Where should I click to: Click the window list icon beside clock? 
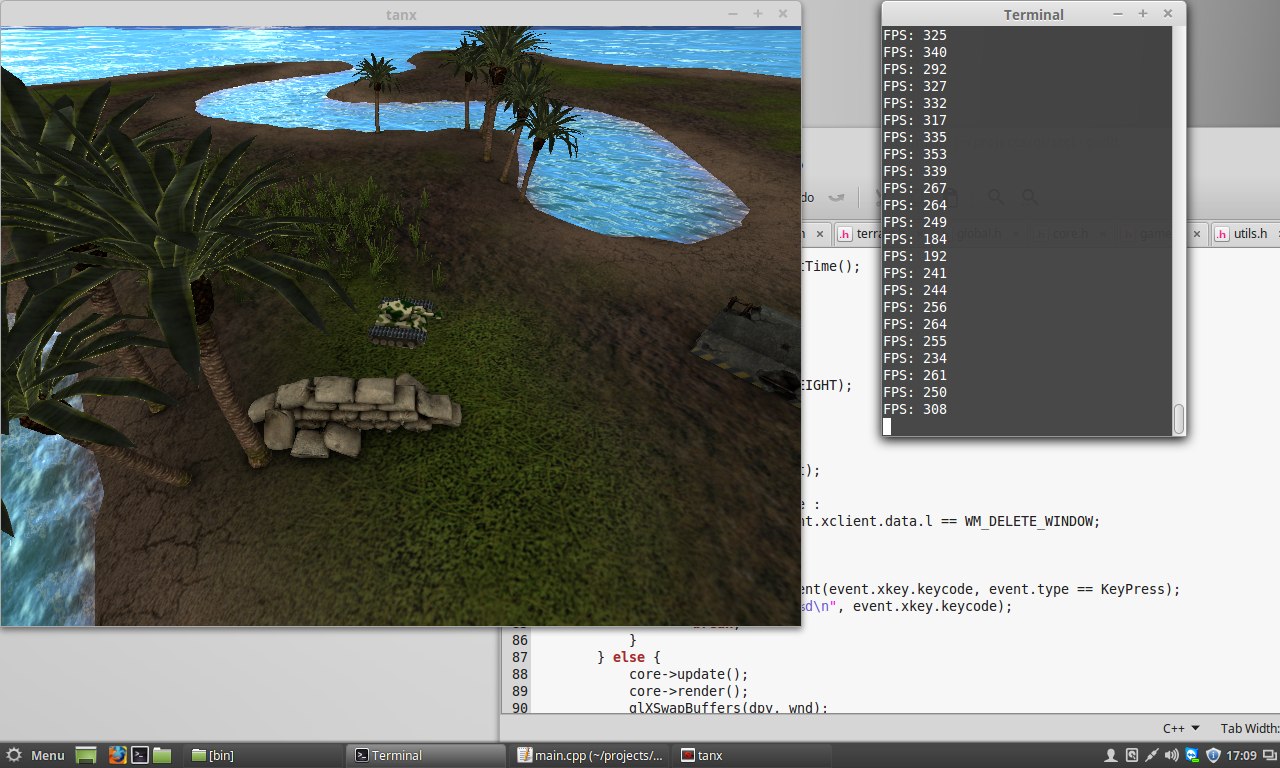1268,755
